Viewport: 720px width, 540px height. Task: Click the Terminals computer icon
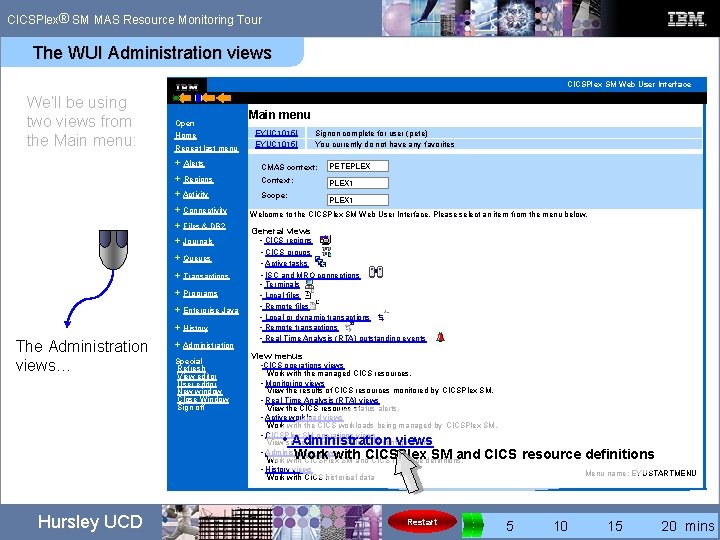[x=310, y=286]
